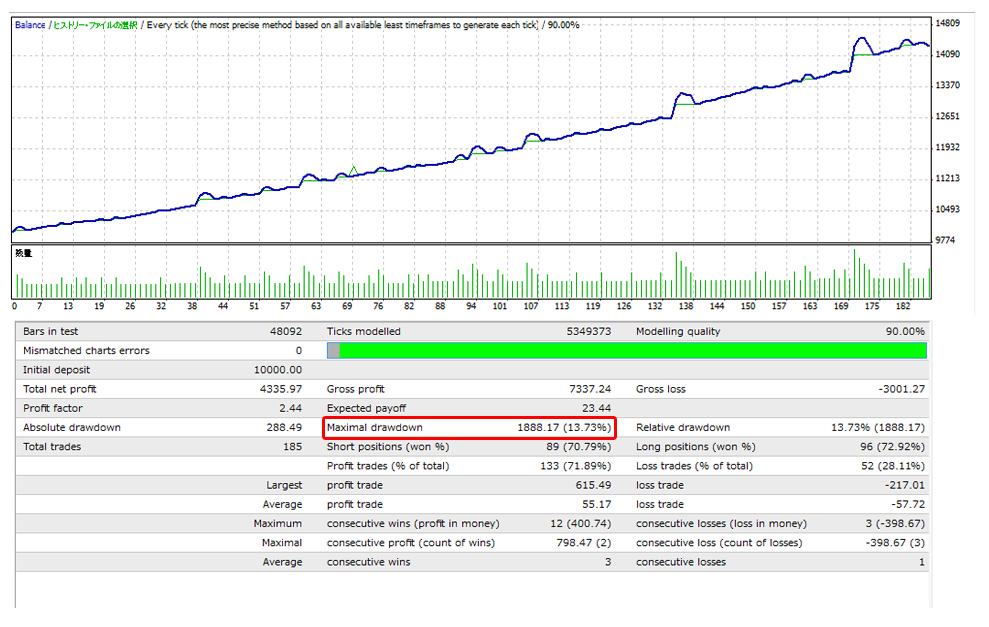This screenshot has width=989, height=627.
Task: Select Maximal drawdown value 1888.17 (13.73%)
Action: point(564,427)
